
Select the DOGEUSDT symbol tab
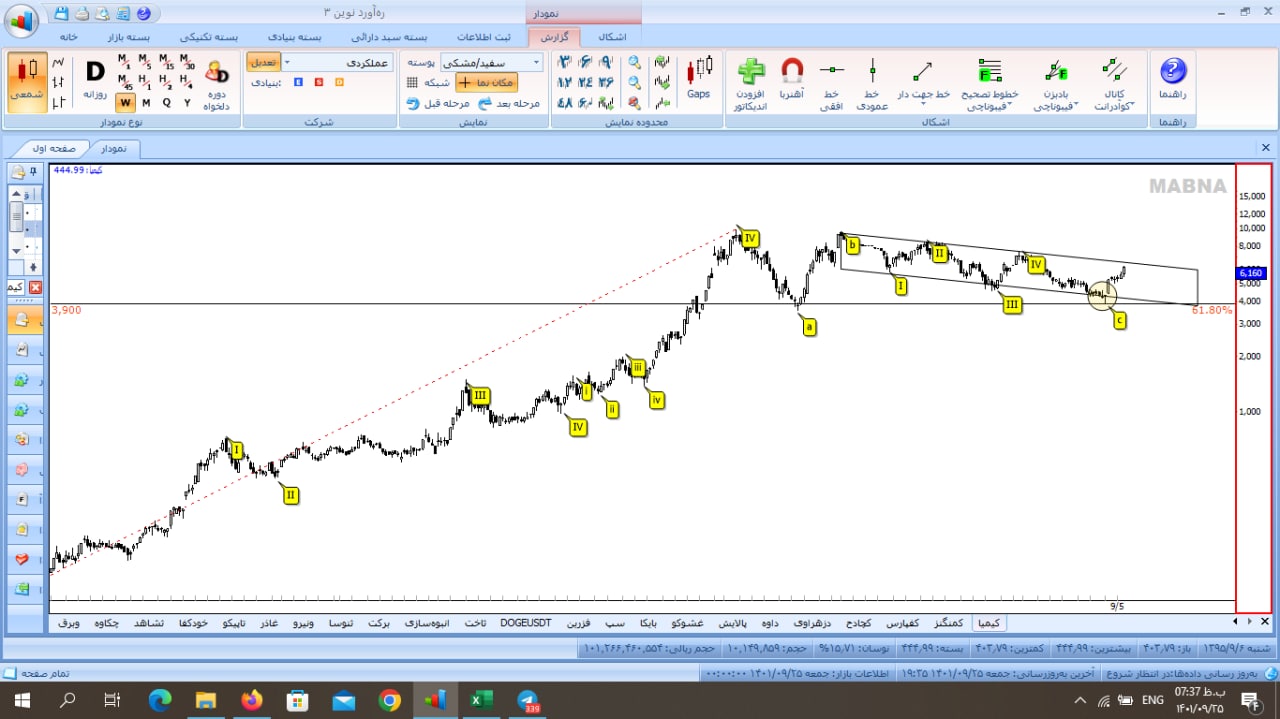pos(526,622)
